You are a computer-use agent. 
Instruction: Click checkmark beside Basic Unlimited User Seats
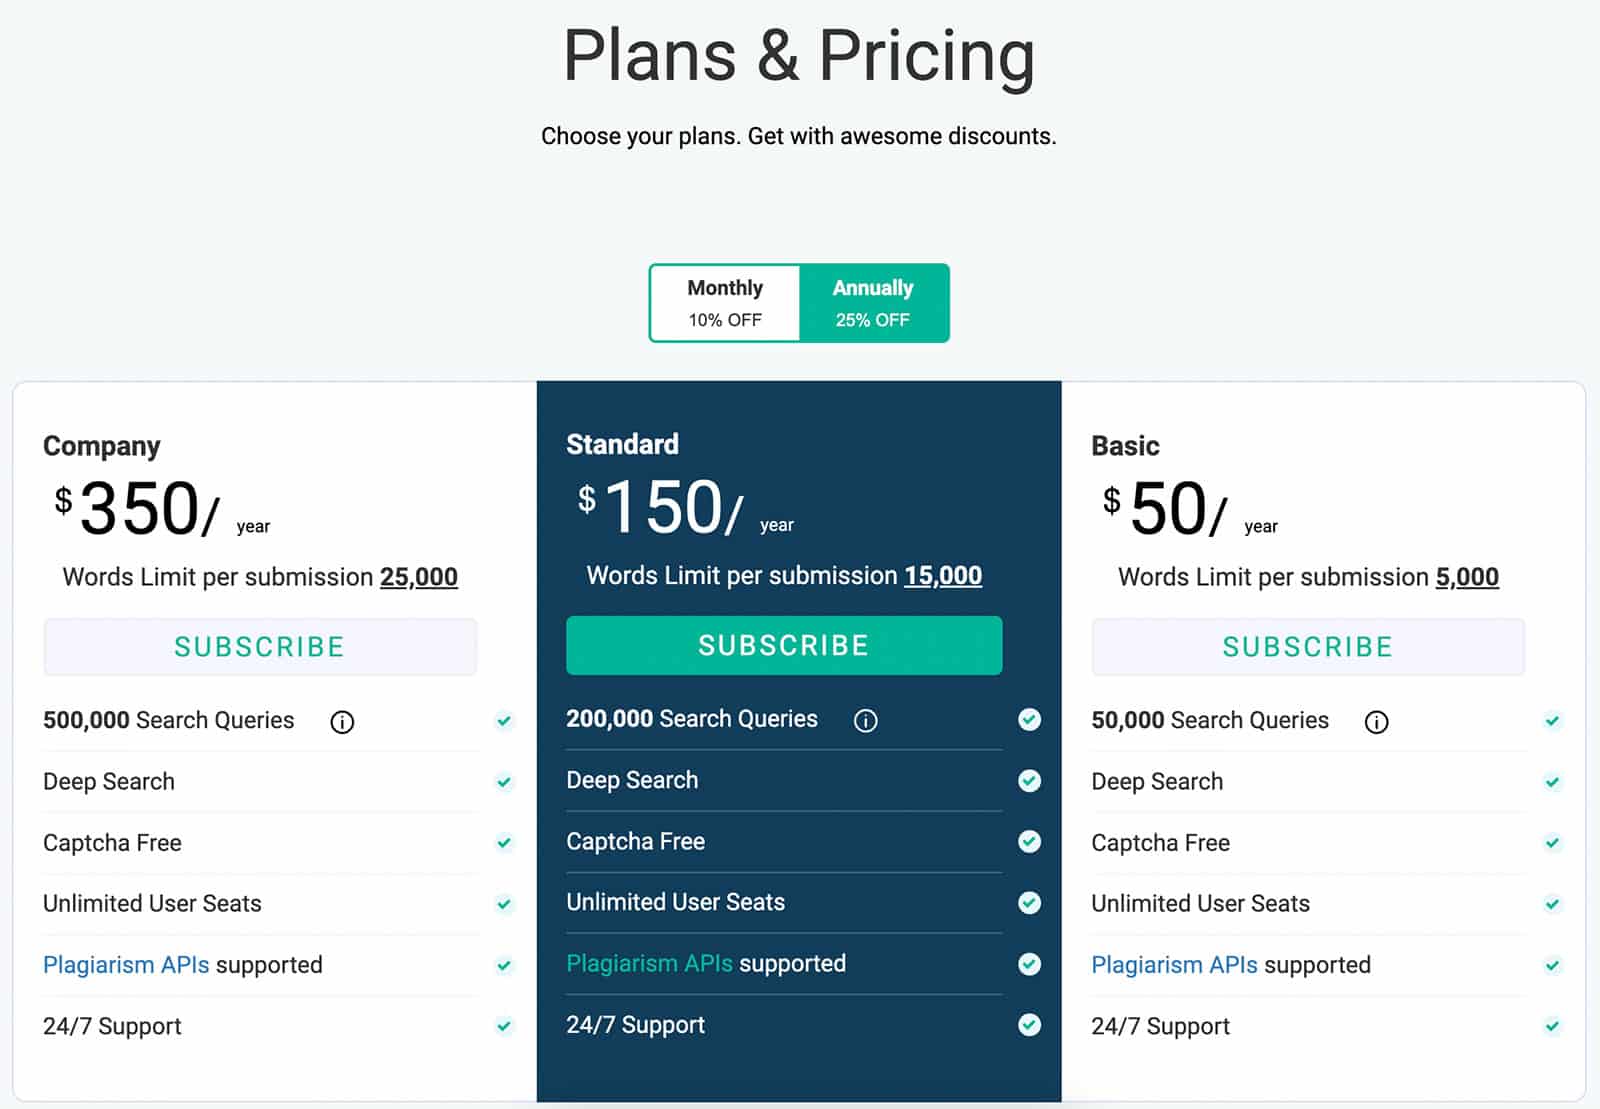[x=1552, y=904]
